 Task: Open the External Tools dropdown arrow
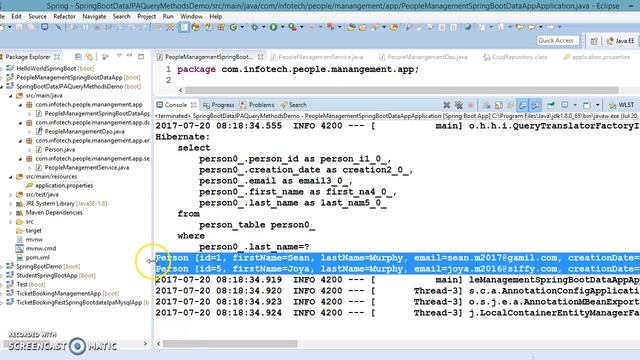tap(302, 27)
